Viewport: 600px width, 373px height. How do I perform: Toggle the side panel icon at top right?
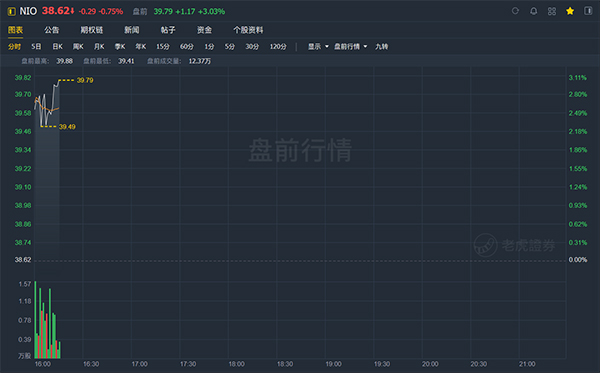click(588, 11)
